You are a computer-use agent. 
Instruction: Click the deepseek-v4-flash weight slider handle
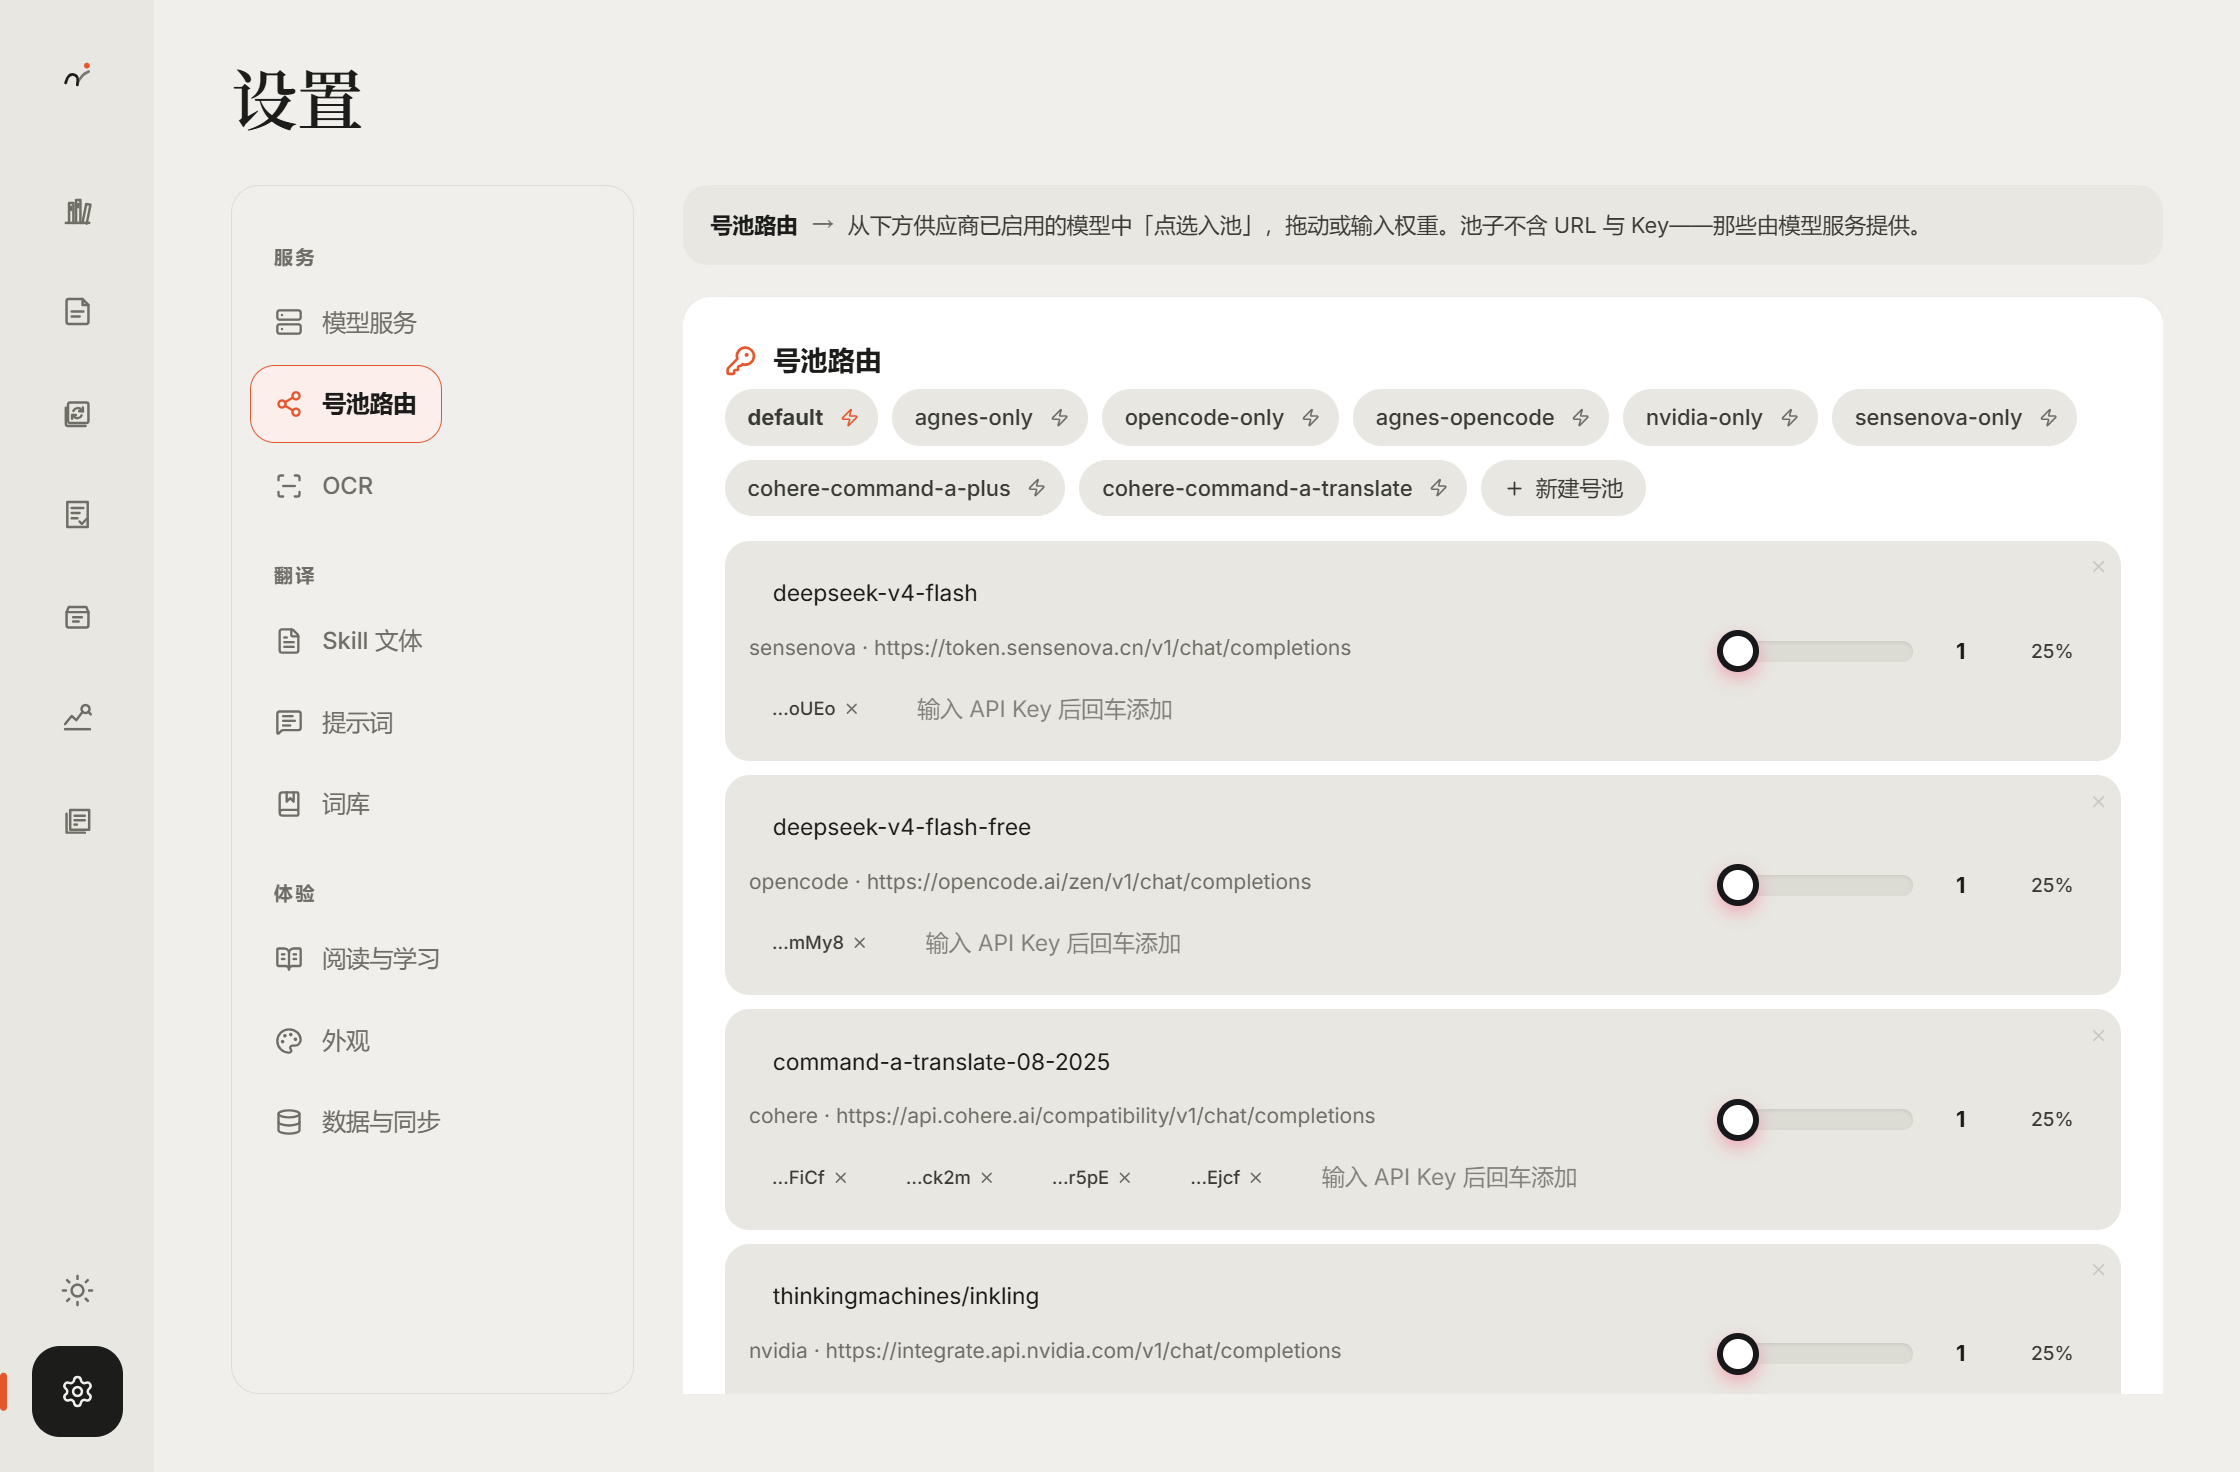(1738, 651)
